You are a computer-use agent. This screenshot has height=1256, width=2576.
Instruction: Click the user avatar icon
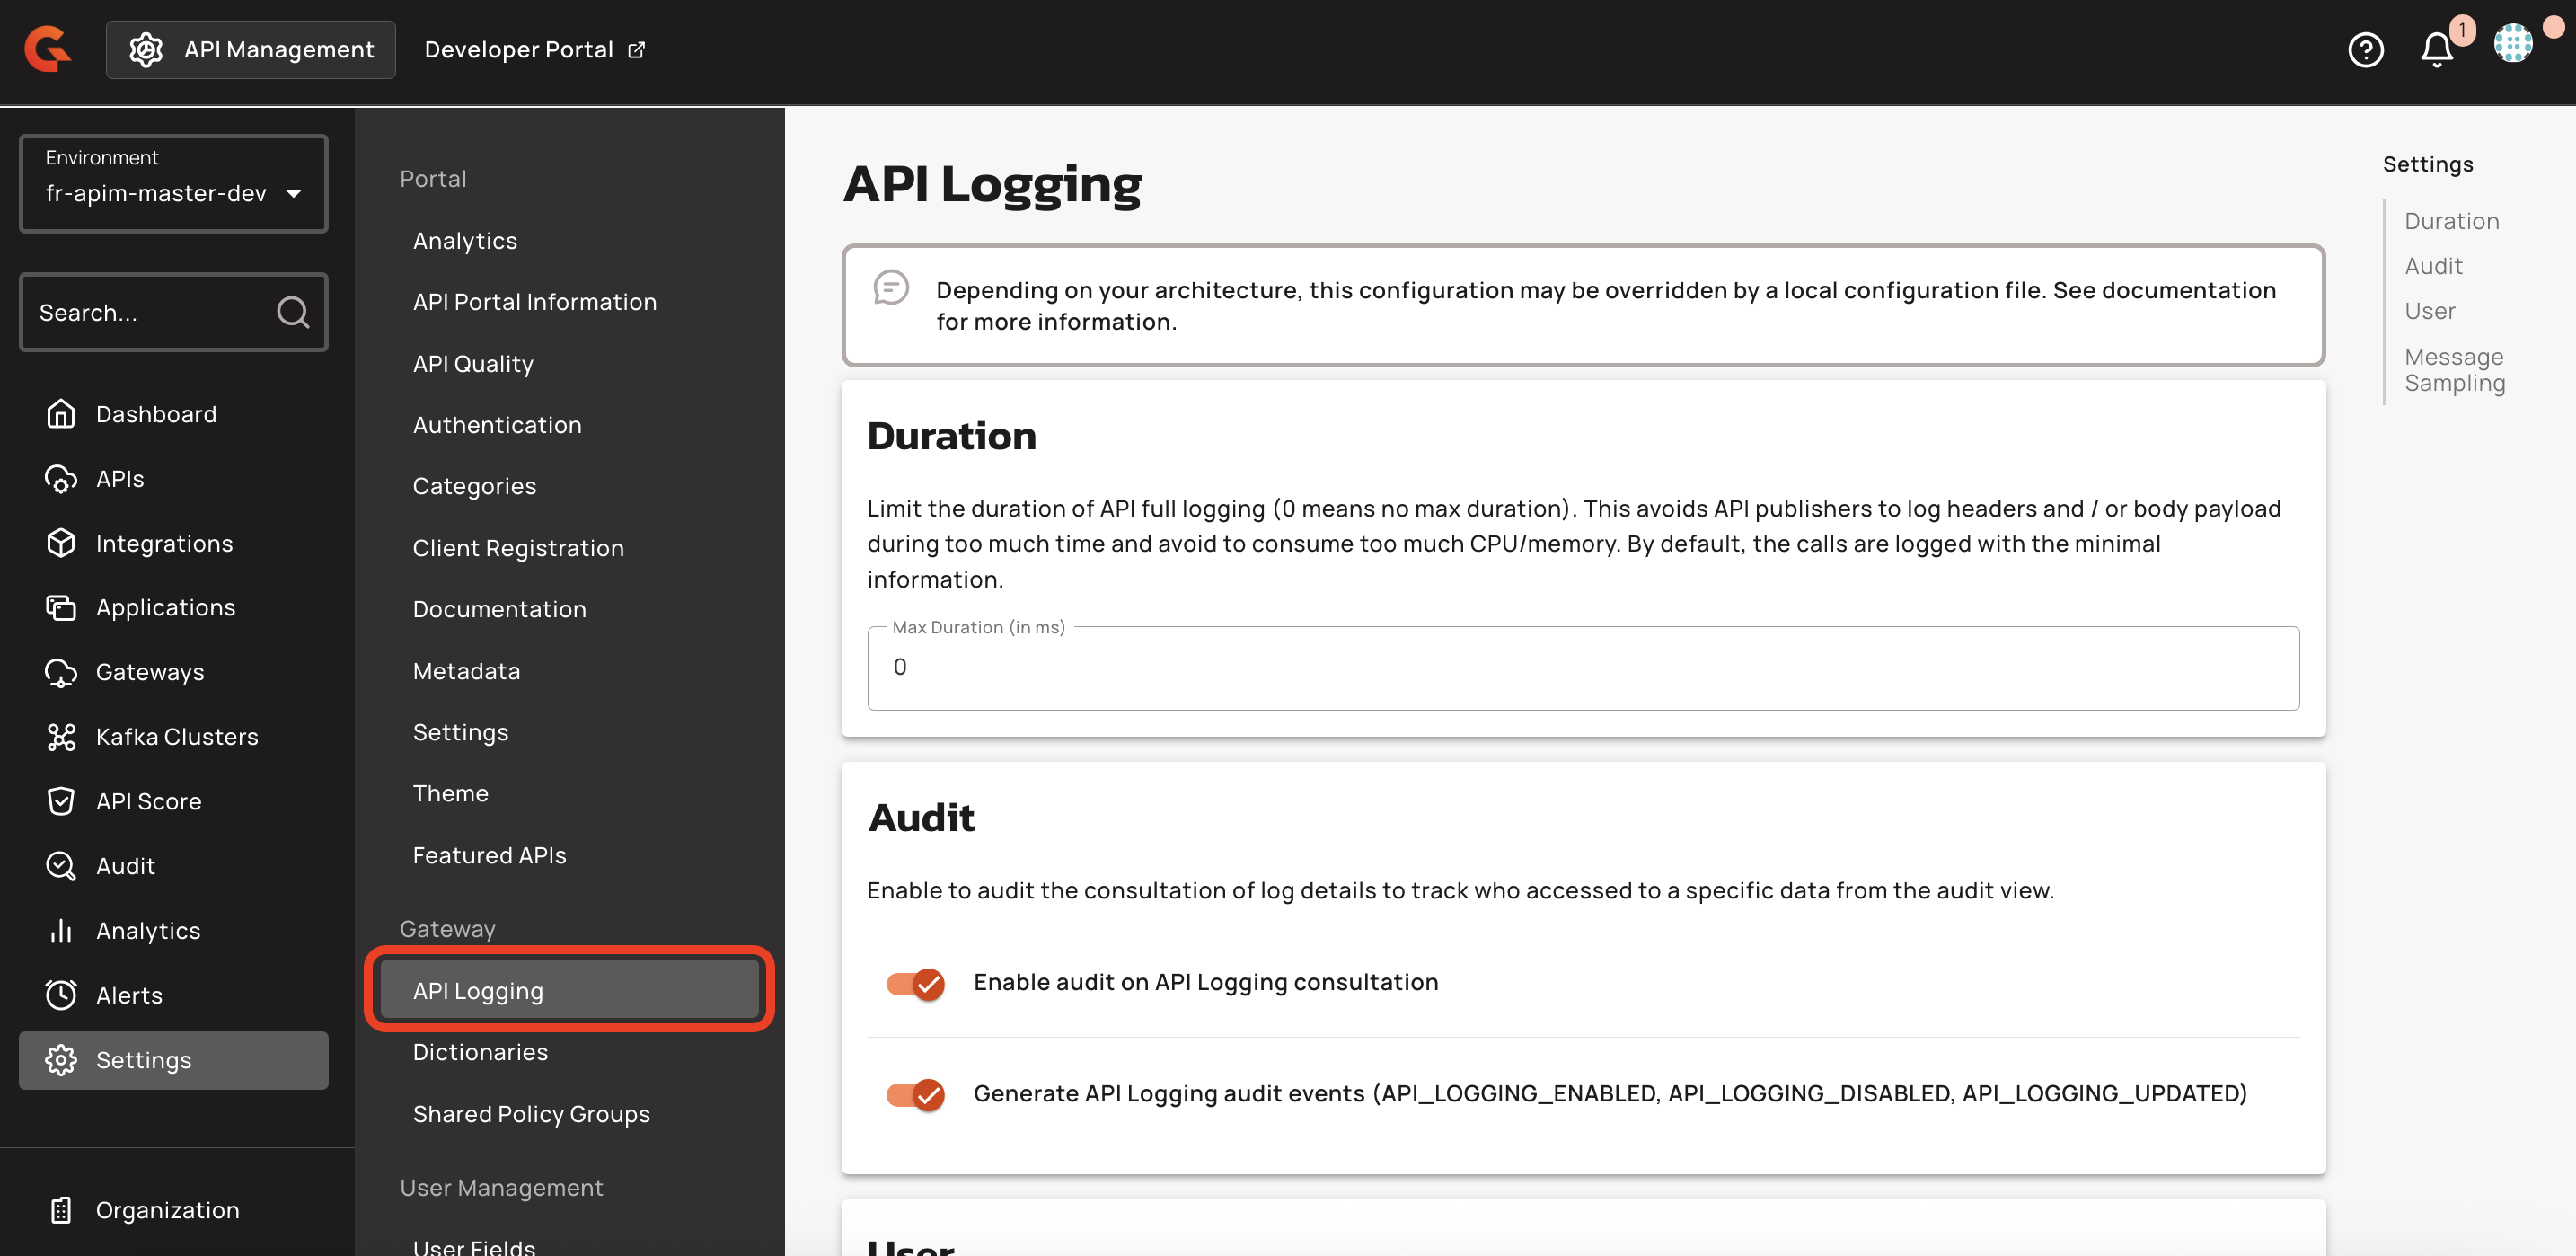coord(2512,44)
